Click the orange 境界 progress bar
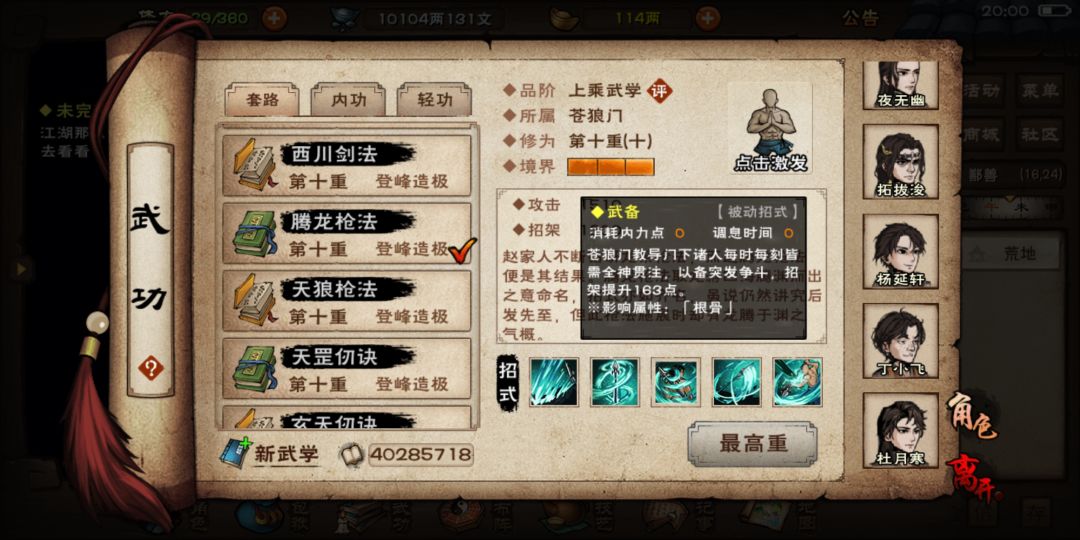 tap(610, 167)
